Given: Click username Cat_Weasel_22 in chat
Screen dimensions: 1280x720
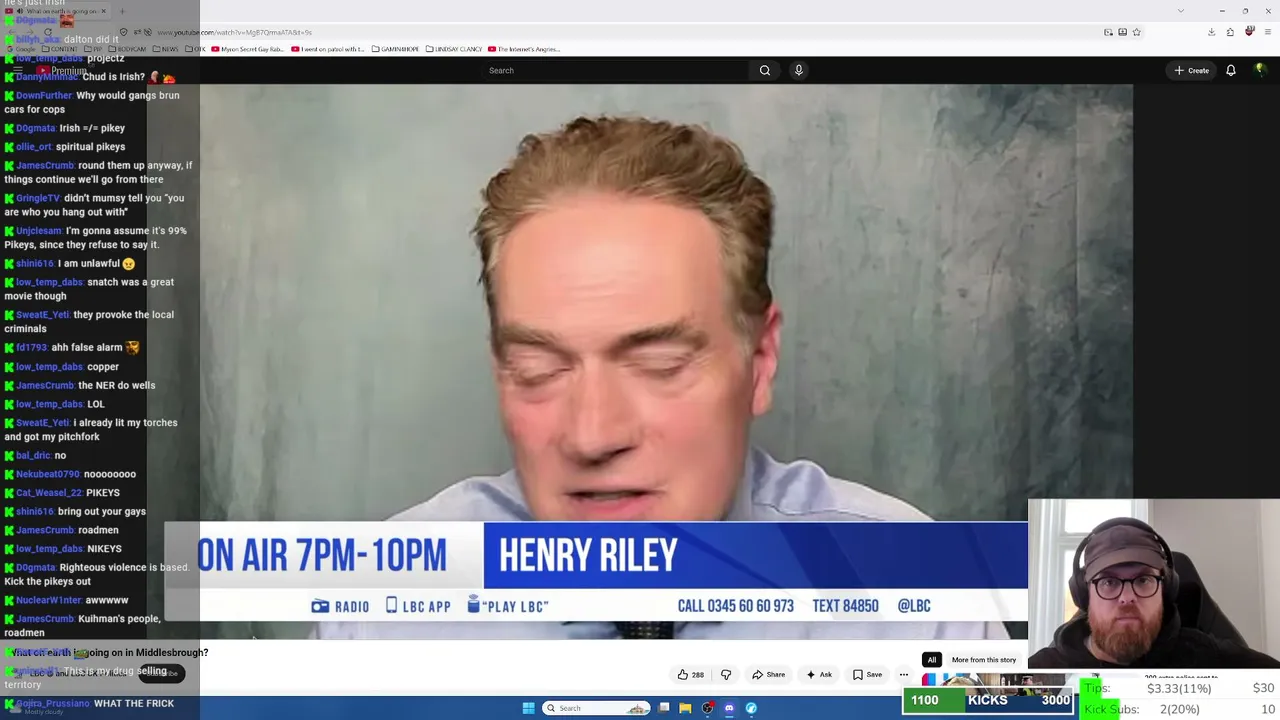Looking at the screenshot, I should click(x=49, y=493).
